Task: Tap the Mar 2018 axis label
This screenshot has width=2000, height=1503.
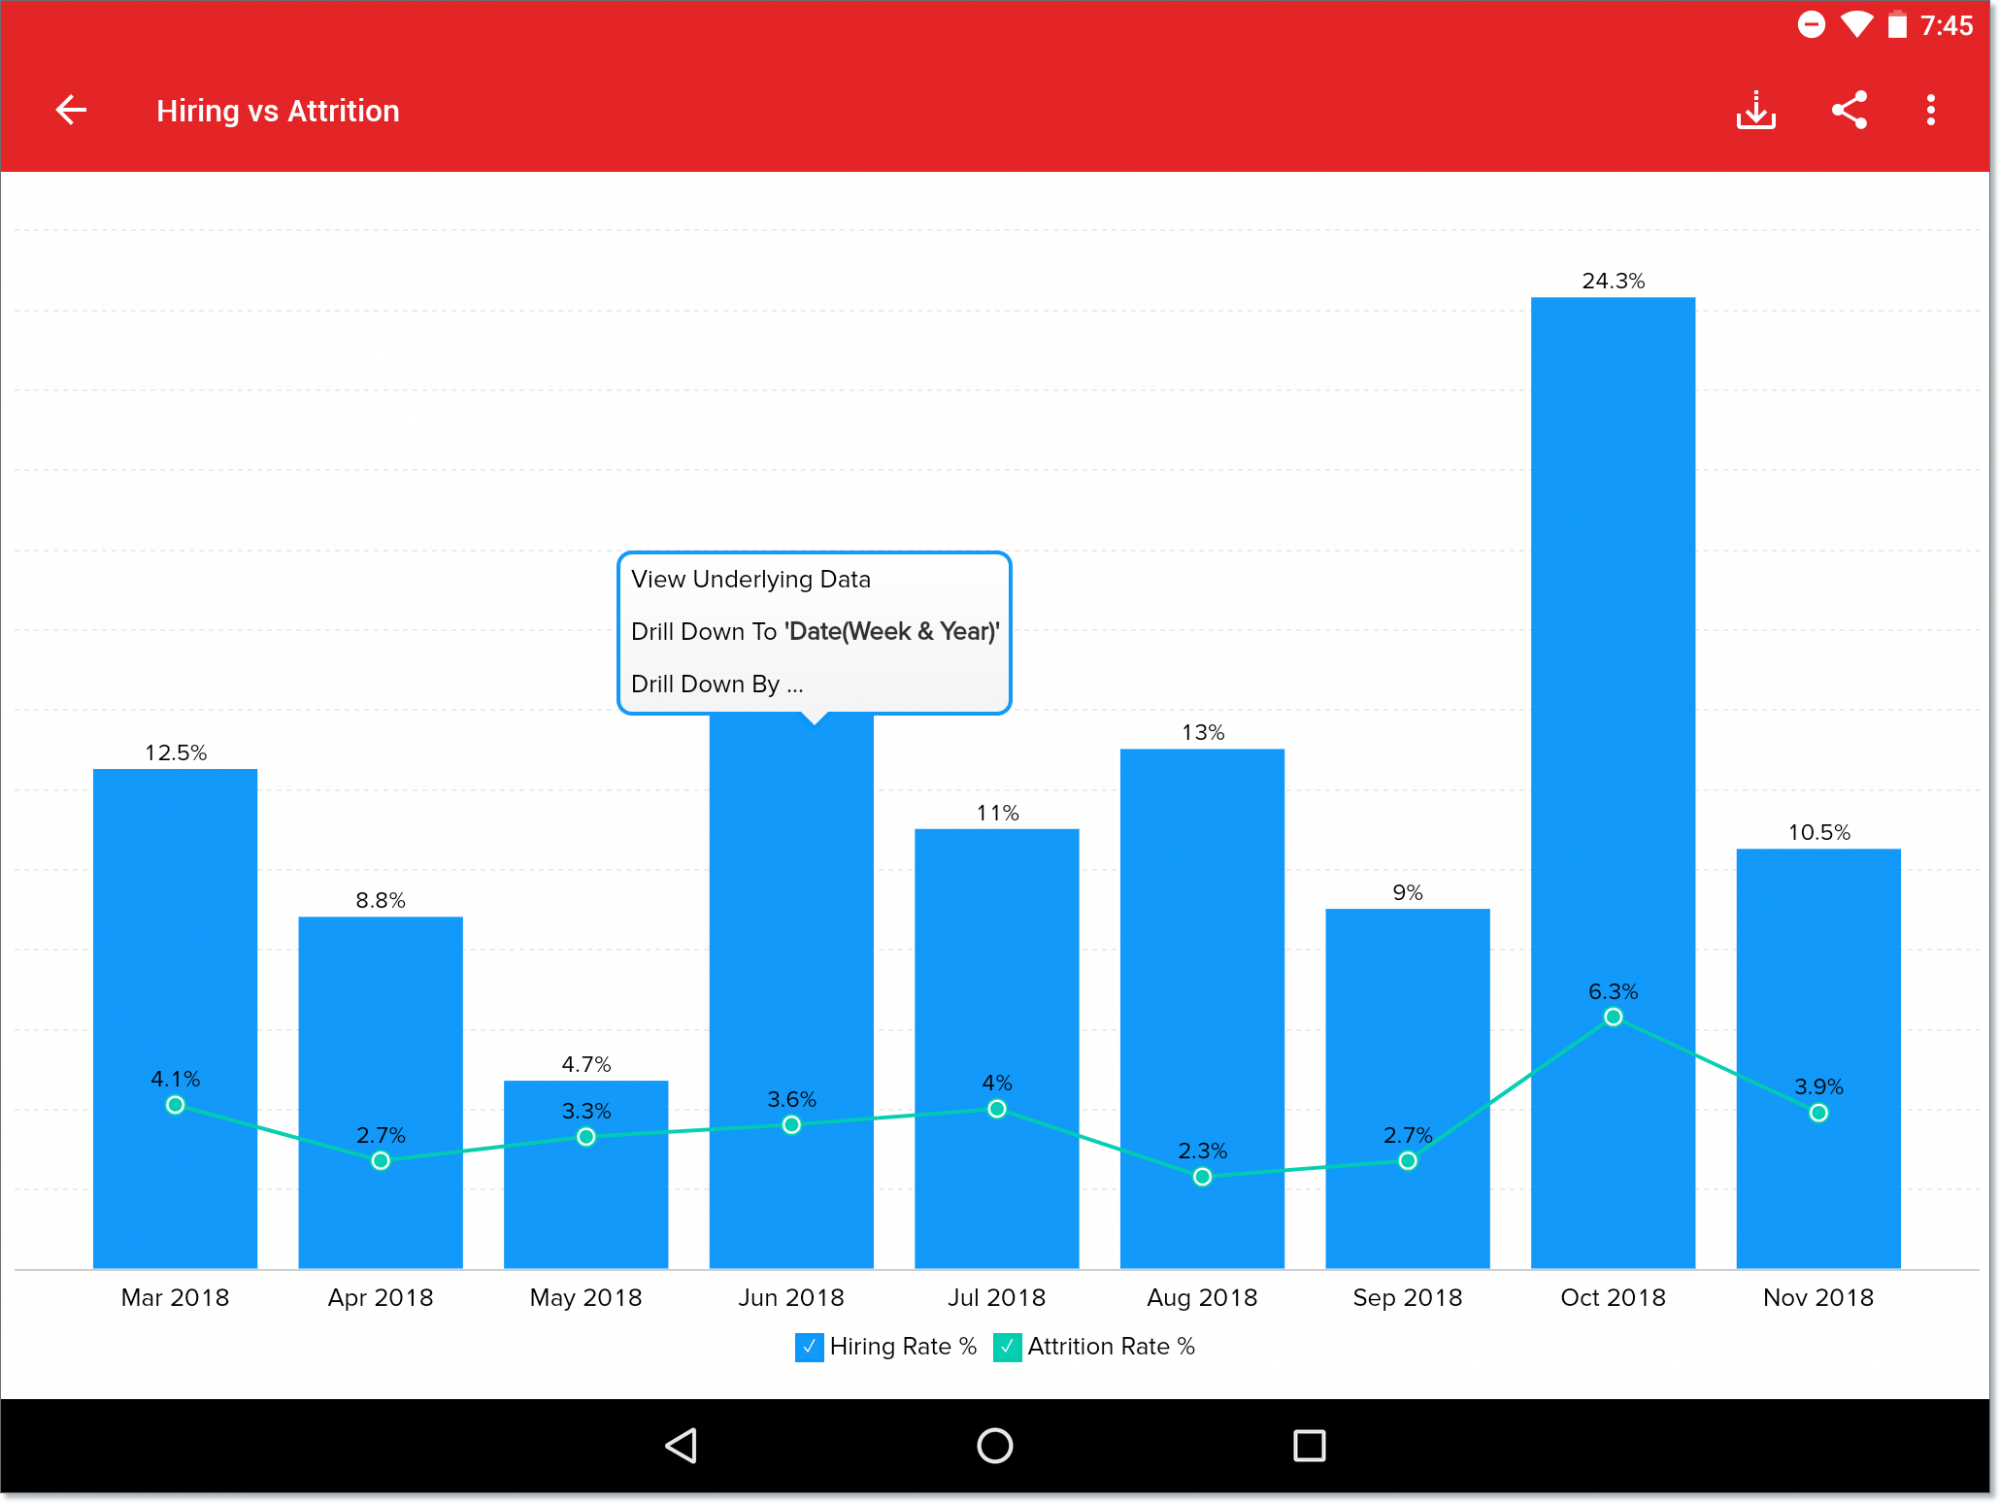Action: pos(175,1298)
